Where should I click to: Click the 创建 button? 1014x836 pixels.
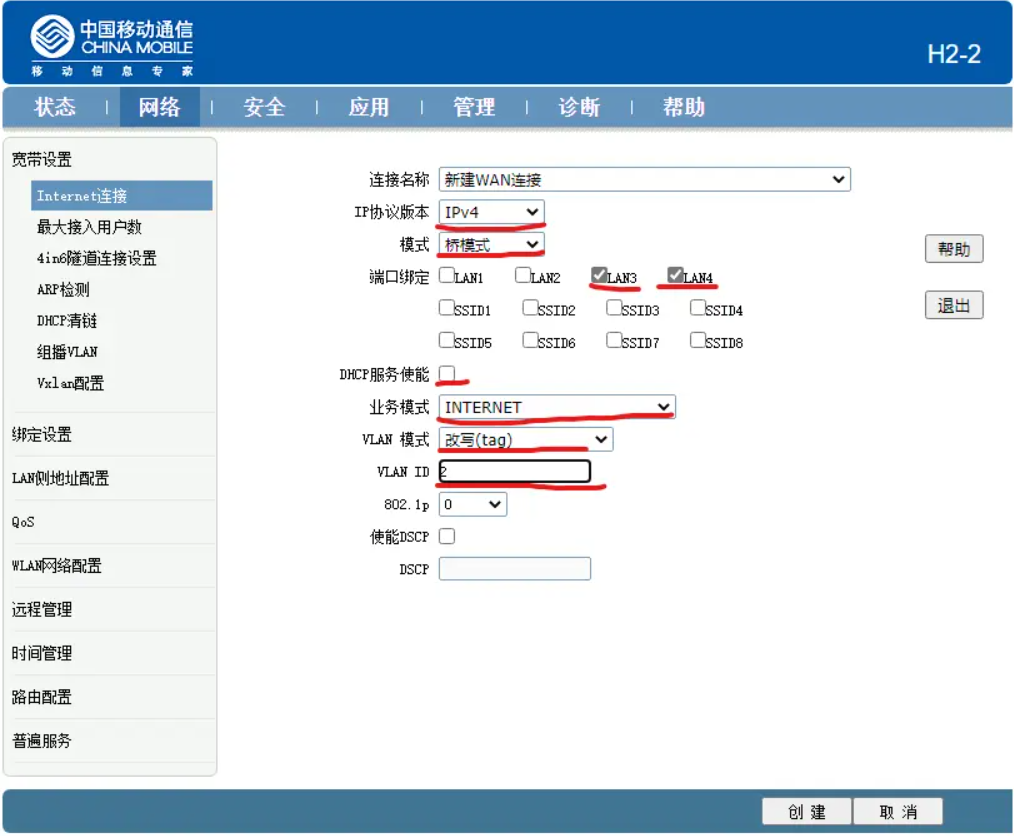tap(806, 812)
